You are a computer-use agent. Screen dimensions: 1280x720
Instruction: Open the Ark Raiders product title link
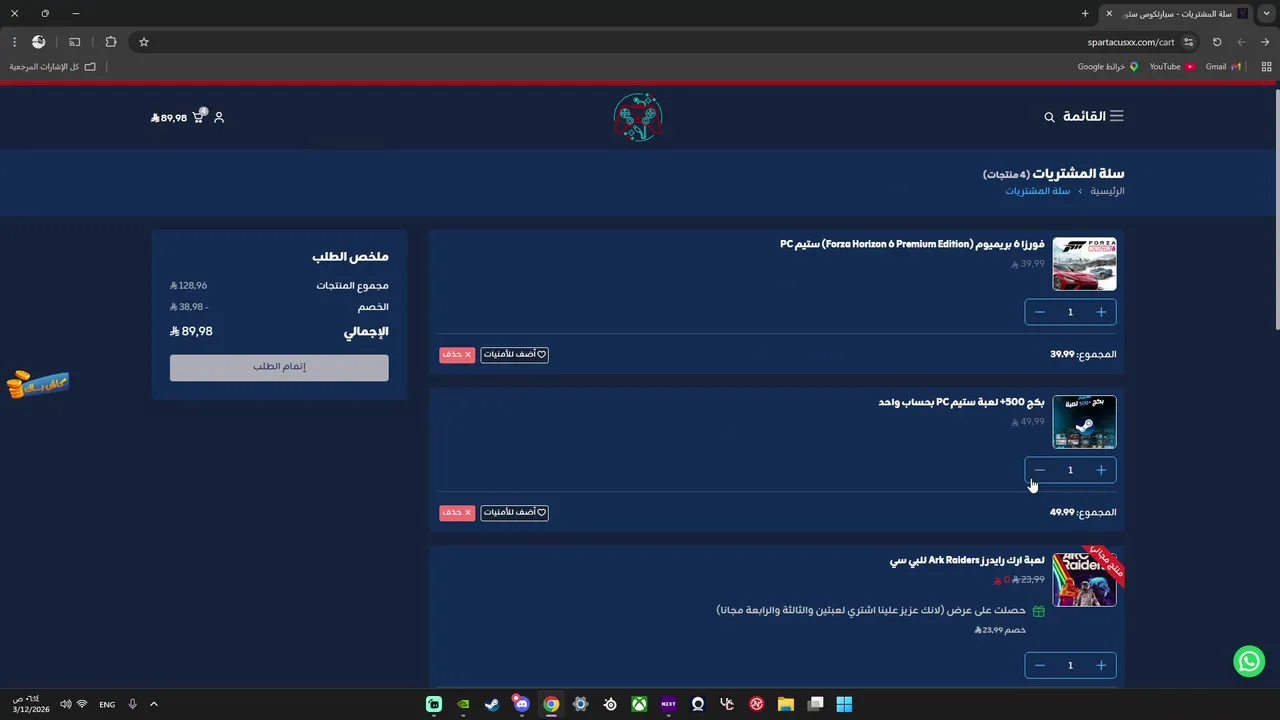click(967, 560)
